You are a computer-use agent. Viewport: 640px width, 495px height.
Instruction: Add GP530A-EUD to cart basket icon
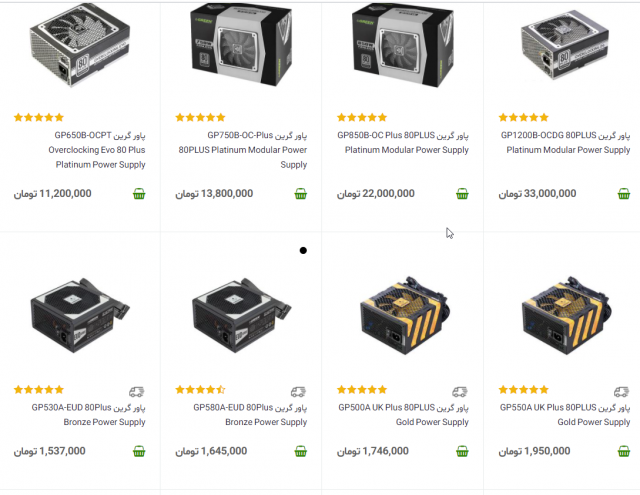coord(139,451)
